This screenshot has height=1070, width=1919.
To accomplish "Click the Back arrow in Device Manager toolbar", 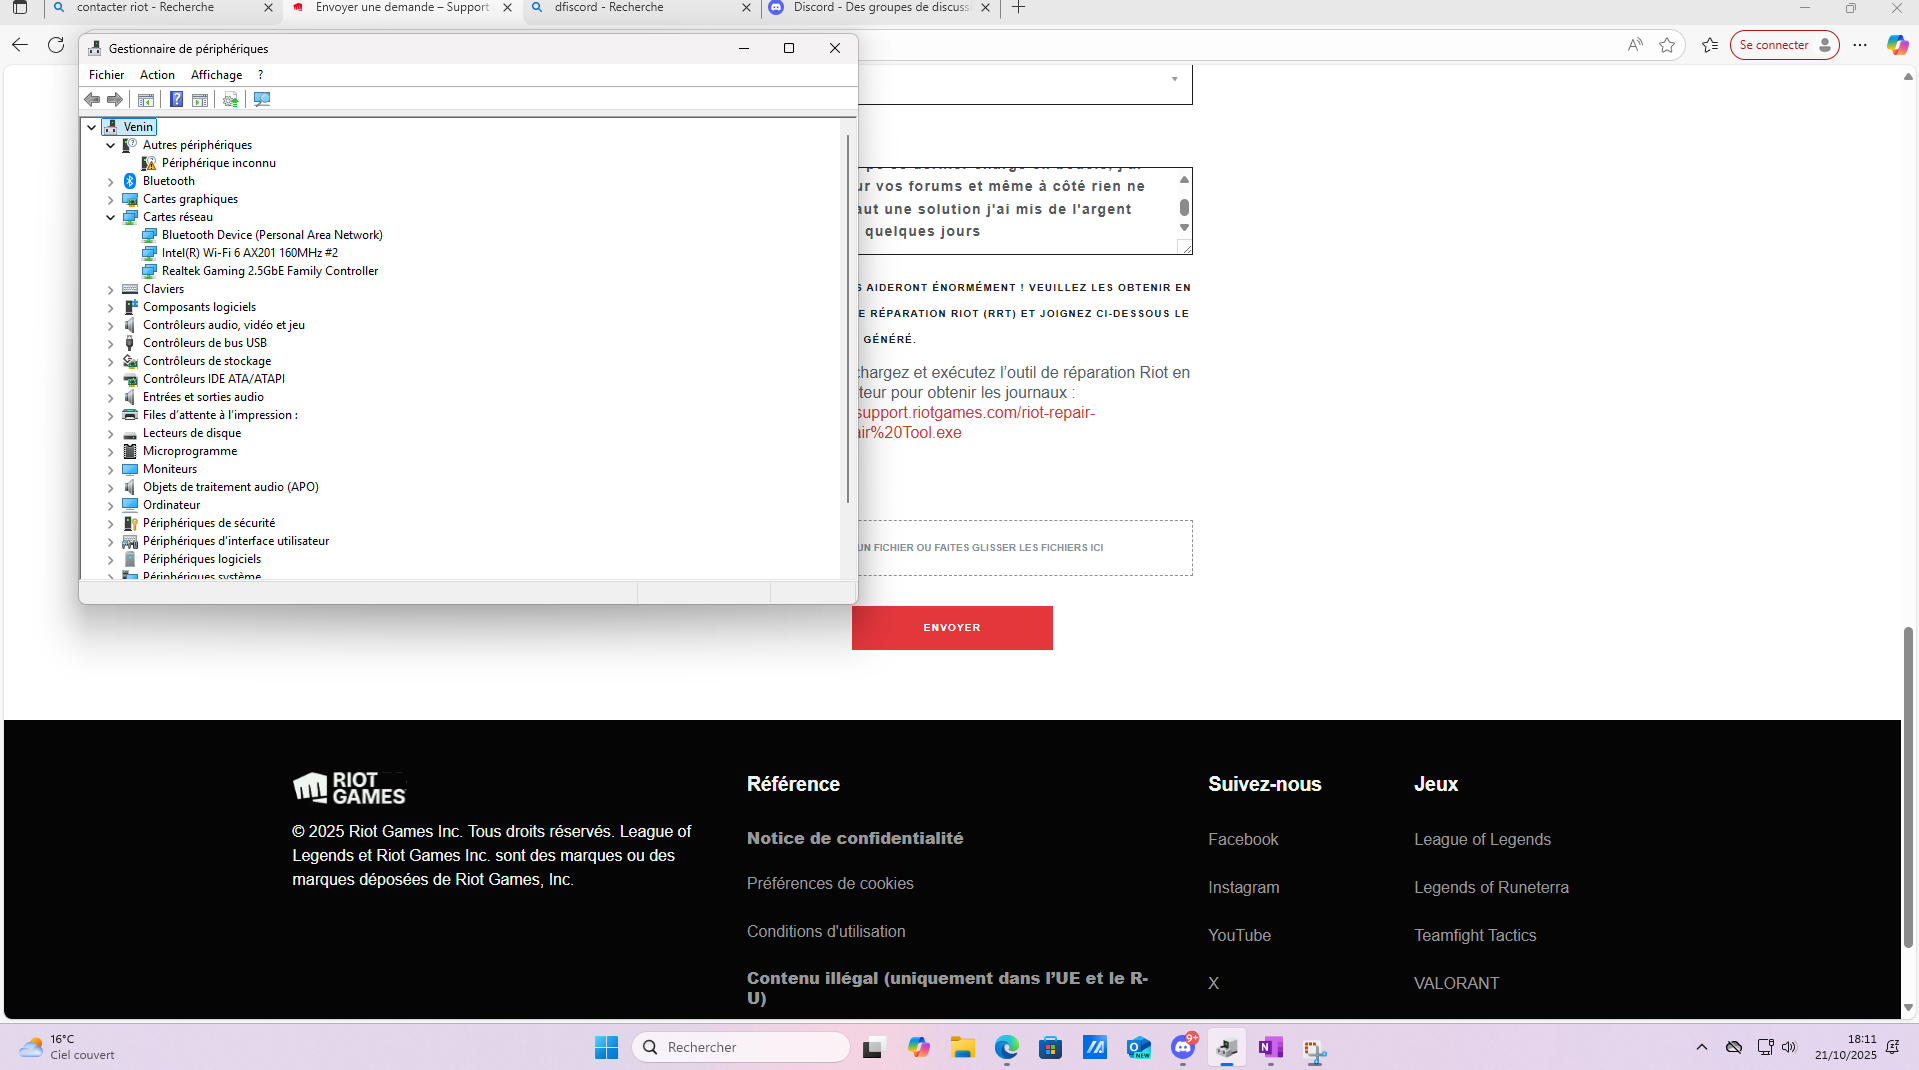I will (92, 100).
